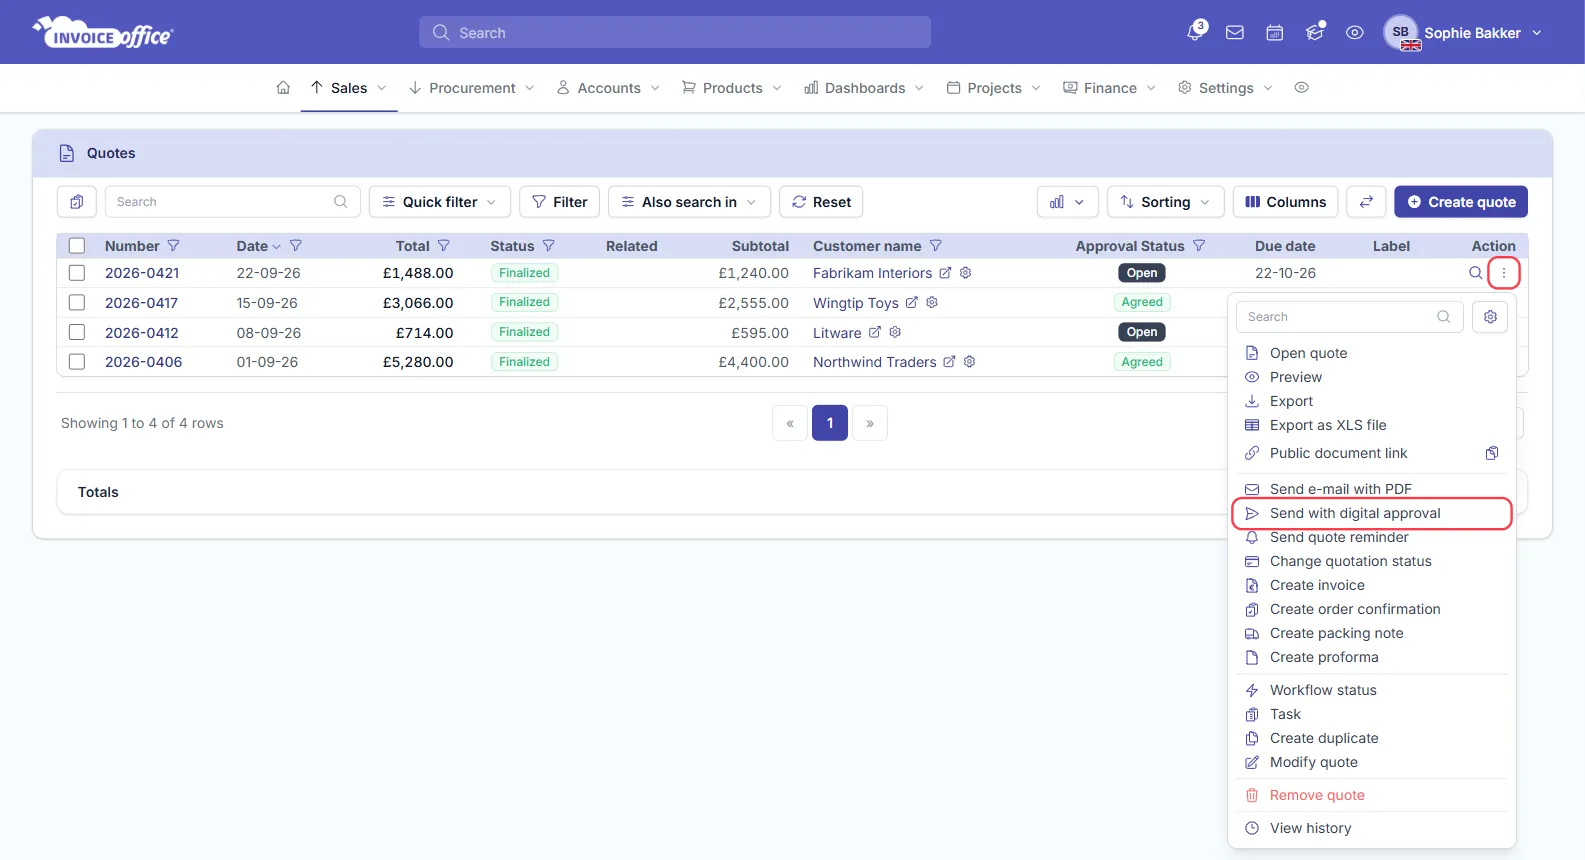Check the box for quote 2026-0421

[x=77, y=273]
